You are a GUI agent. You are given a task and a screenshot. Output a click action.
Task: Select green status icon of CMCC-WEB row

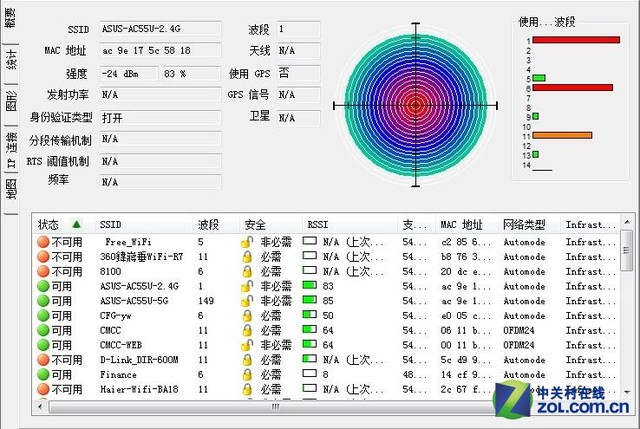click(43, 345)
